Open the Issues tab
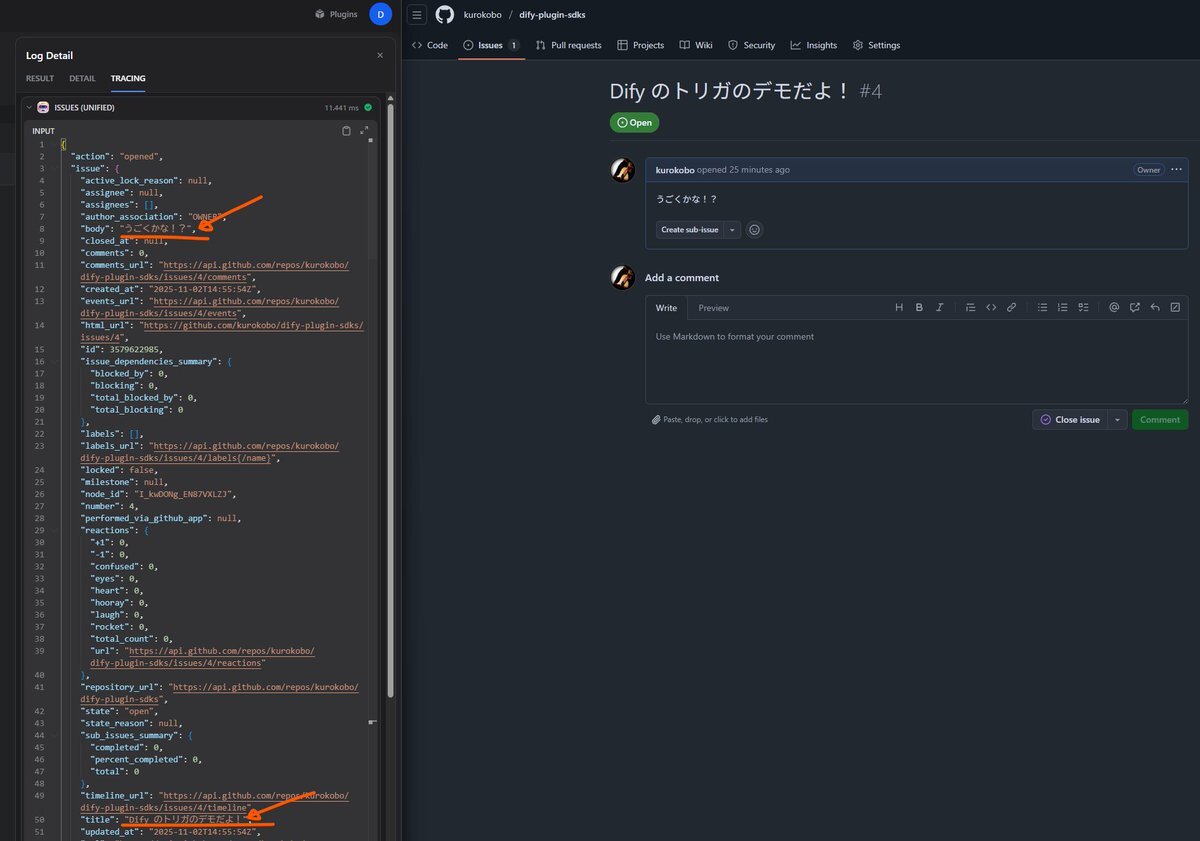The width and height of the screenshot is (1200, 841). click(x=491, y=45)
